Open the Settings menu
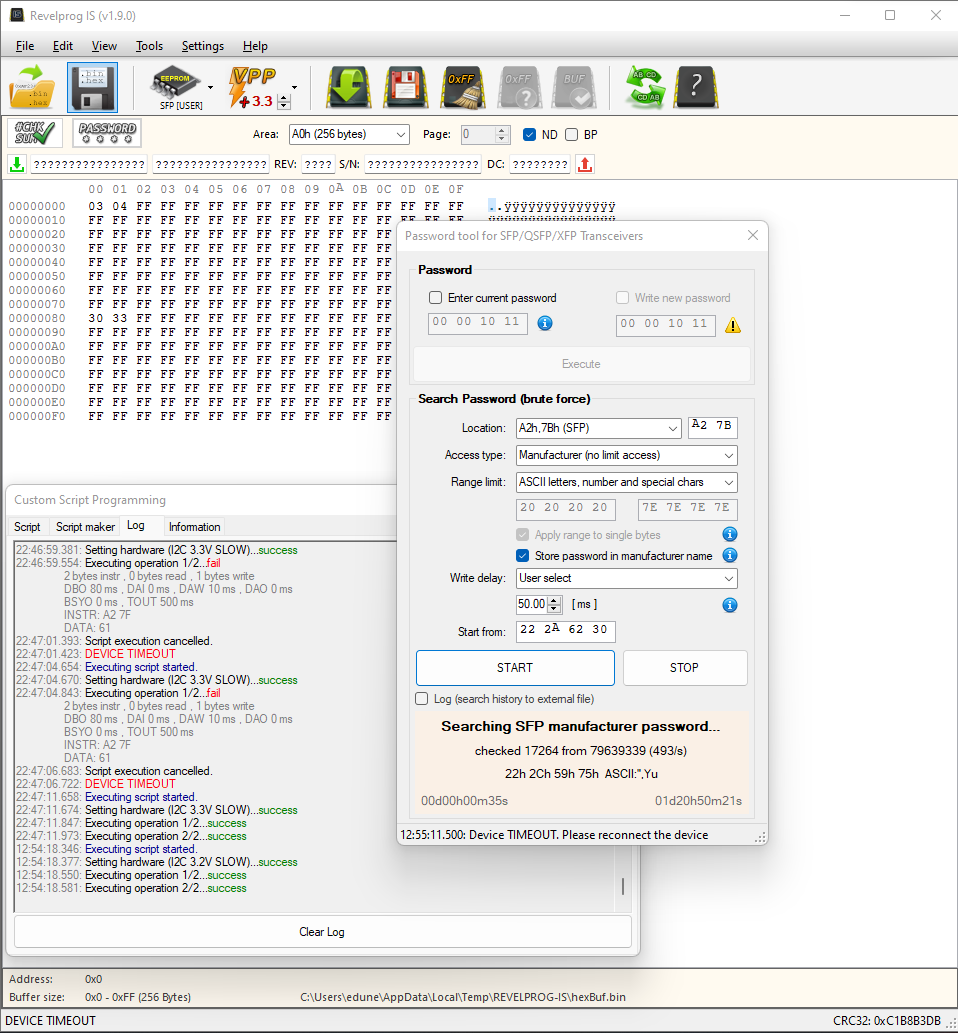 pos(202,46)
